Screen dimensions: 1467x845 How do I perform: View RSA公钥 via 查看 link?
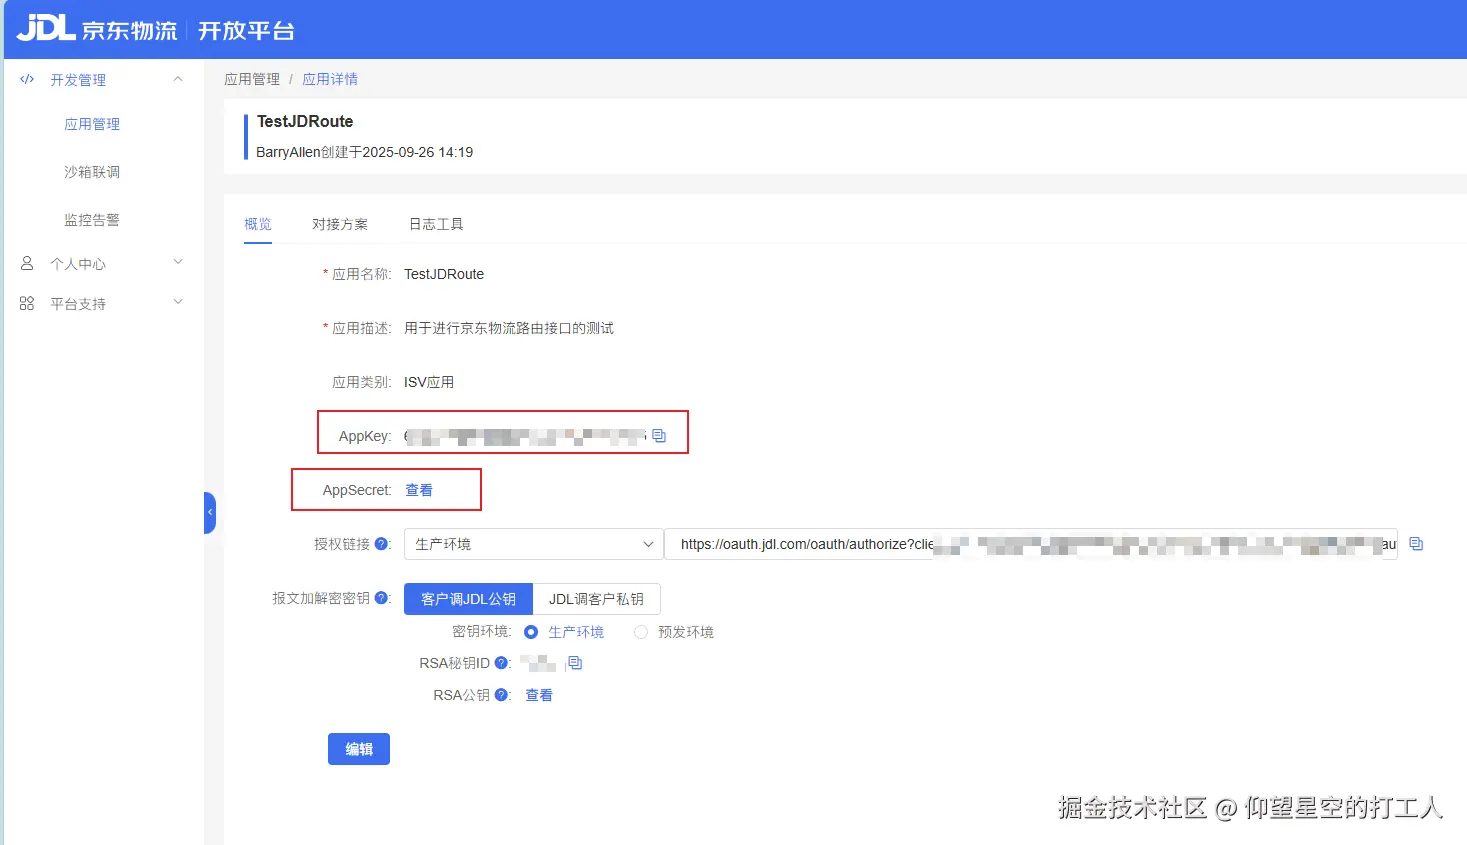point(539,695)
